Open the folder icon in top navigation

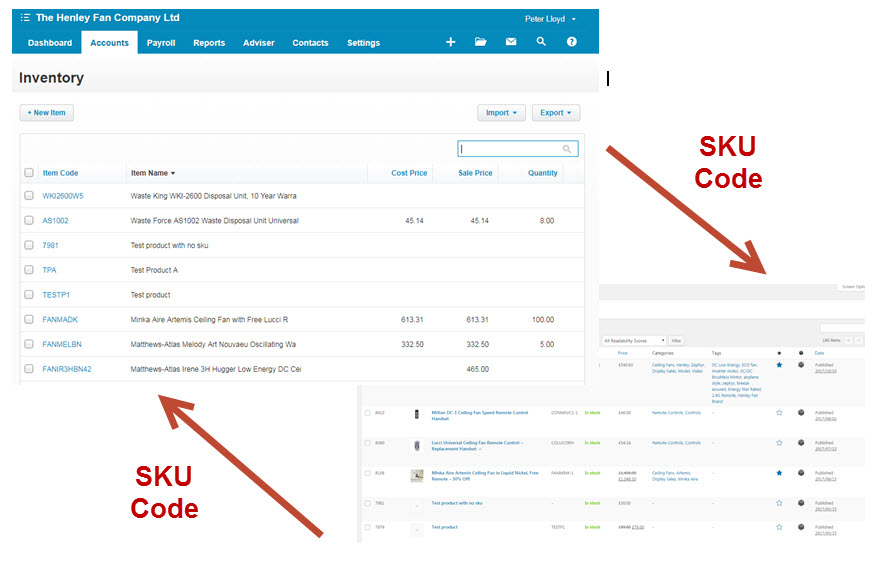click(x=480, y=42)
